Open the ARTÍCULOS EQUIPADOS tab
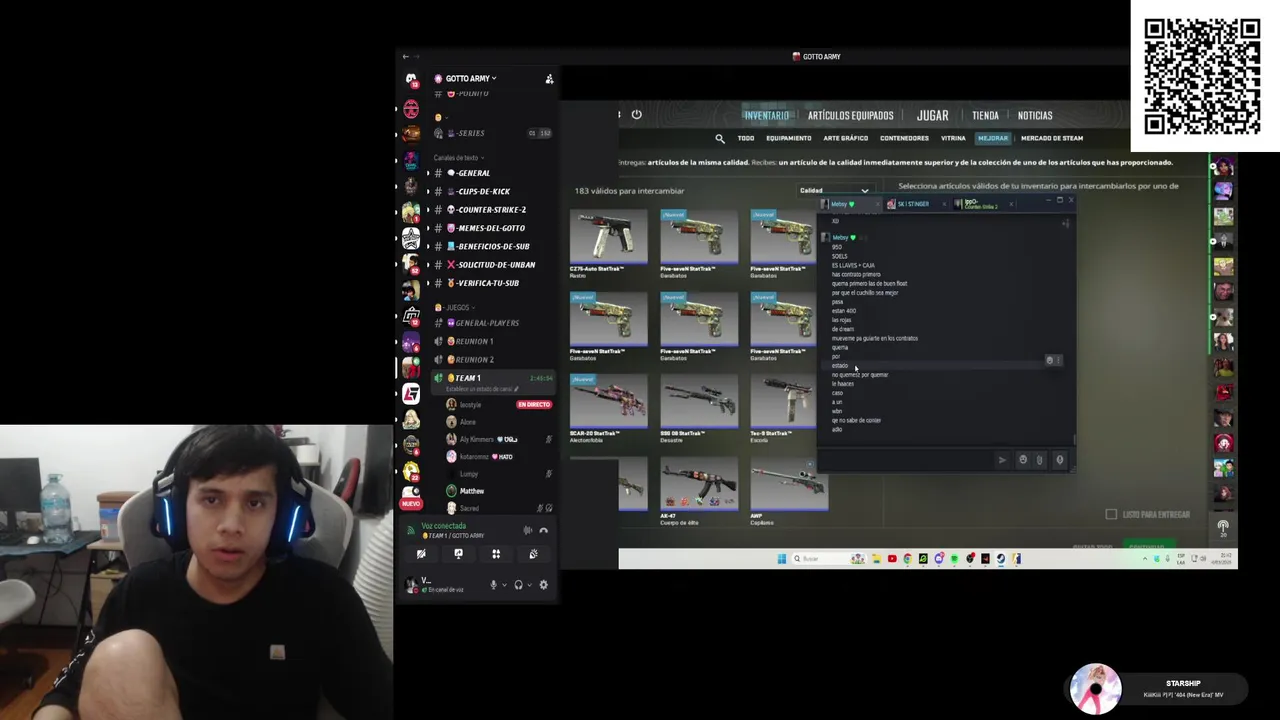This screenshot has width=1280, height=720. tap(851, 115)
